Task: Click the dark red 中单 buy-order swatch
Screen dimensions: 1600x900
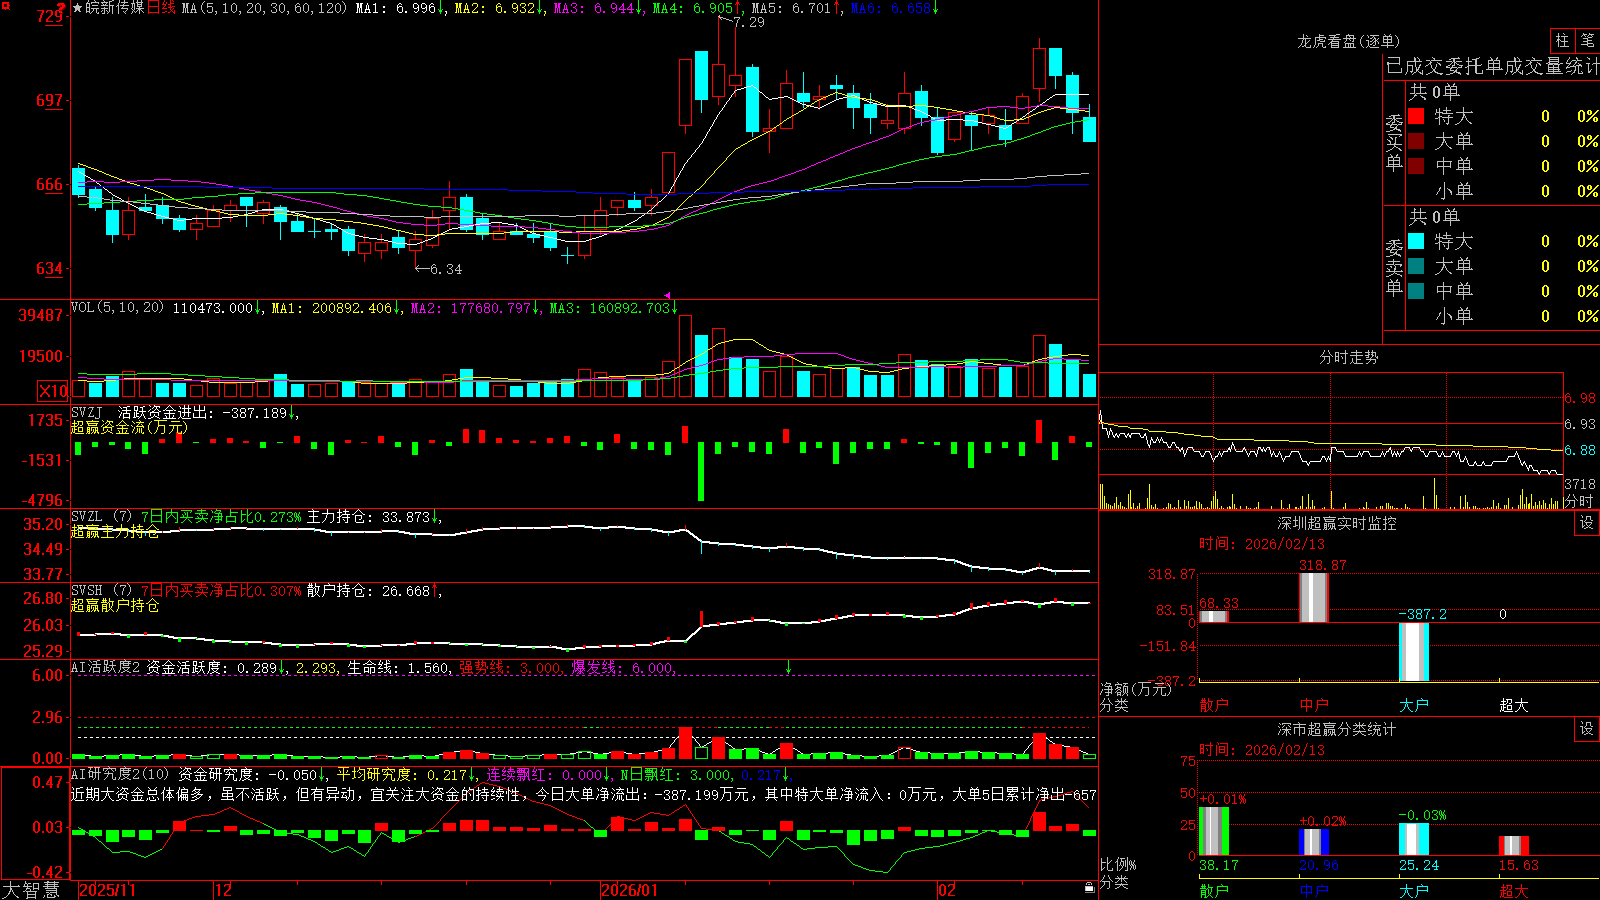Action: [x=1416, y=166]
